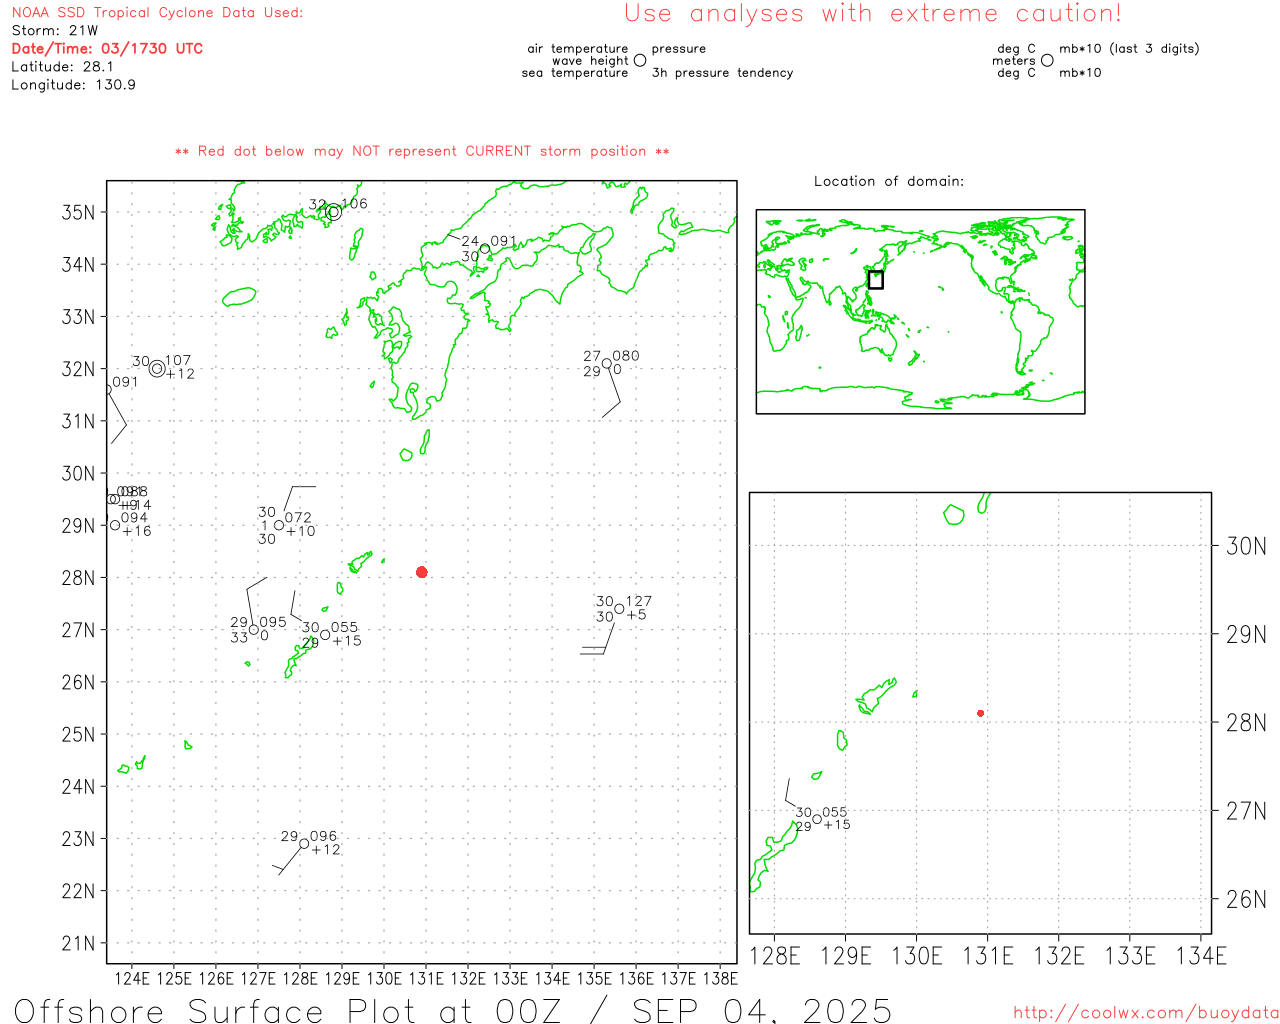The image size is (1280, 1024).
Task: Click the 124E longitude label on main map
Action: click(x=131, y=979)
